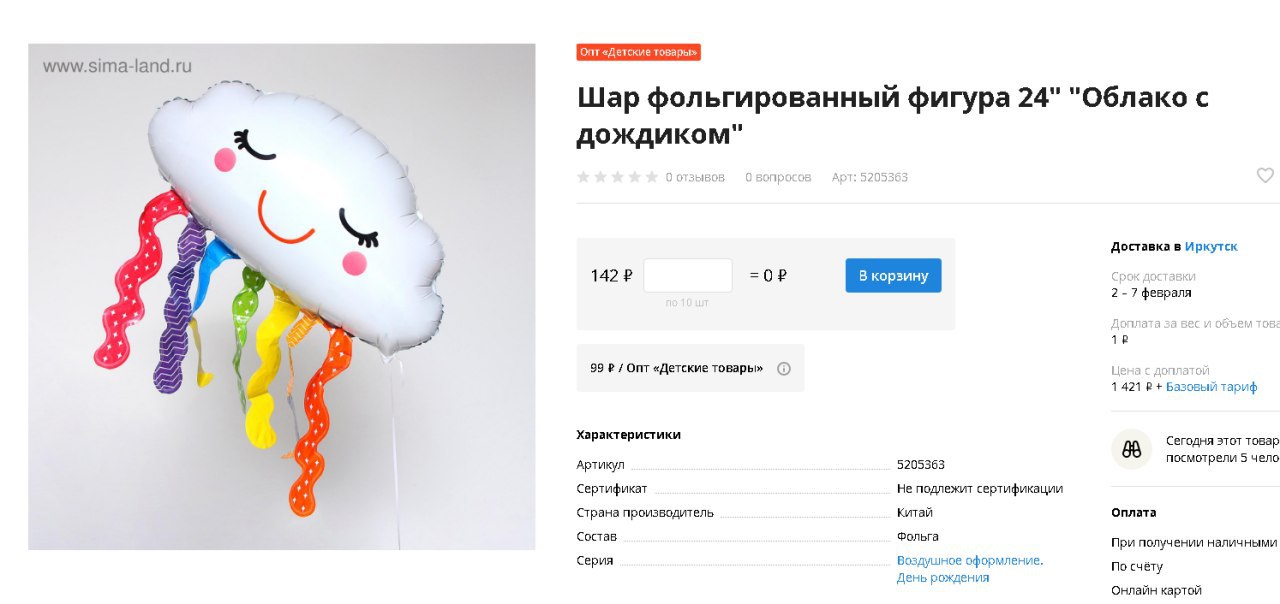The width and height of the screenshot is (1280, 604).
Task: Click the info icon beside wholesale price
Action: [x=784, y=368]
